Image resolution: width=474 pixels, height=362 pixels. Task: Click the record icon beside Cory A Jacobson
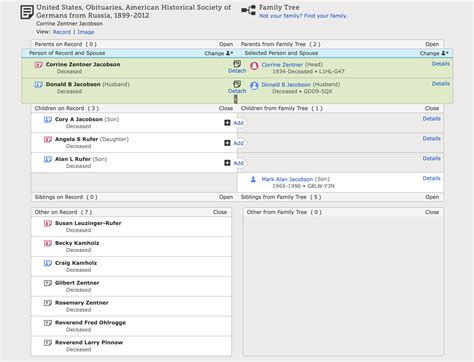pos(48,119)
